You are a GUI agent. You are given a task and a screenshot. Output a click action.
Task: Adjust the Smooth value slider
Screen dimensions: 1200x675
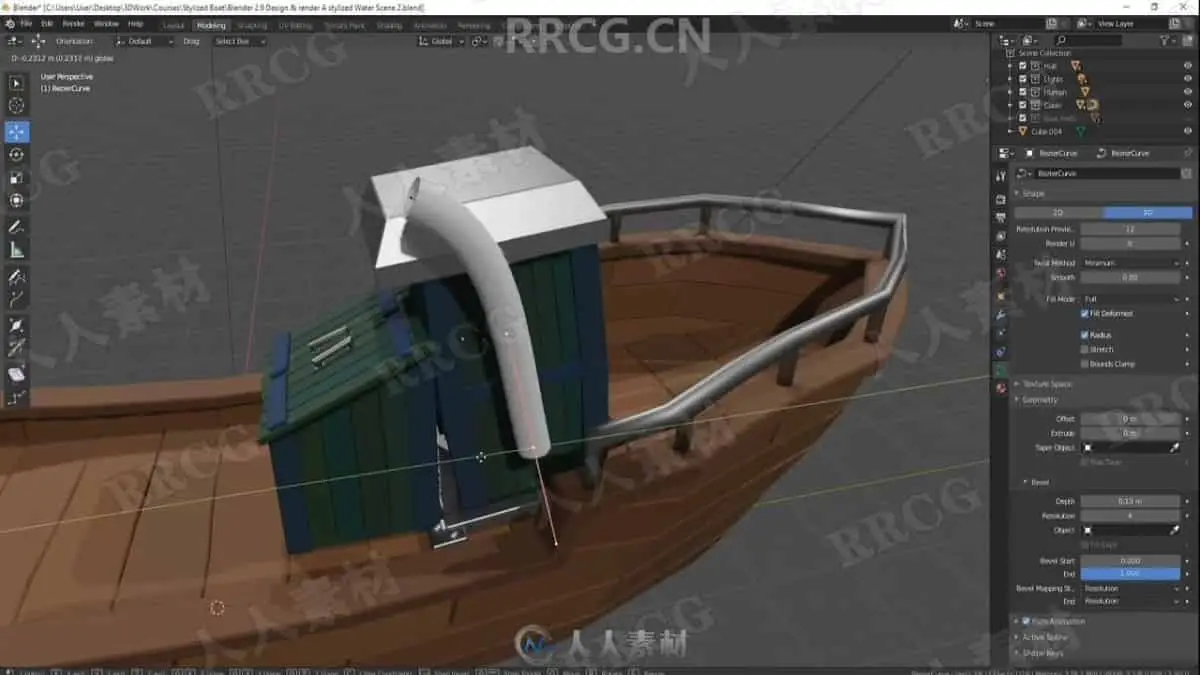[x=1130, y=277]
